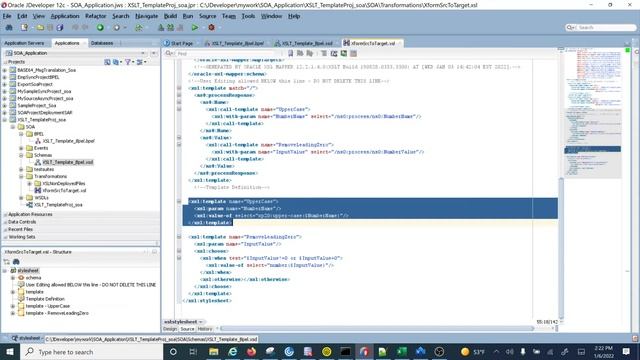Switch to the Application Servers tab
The image size is (640, 360).
click(24, 43)
